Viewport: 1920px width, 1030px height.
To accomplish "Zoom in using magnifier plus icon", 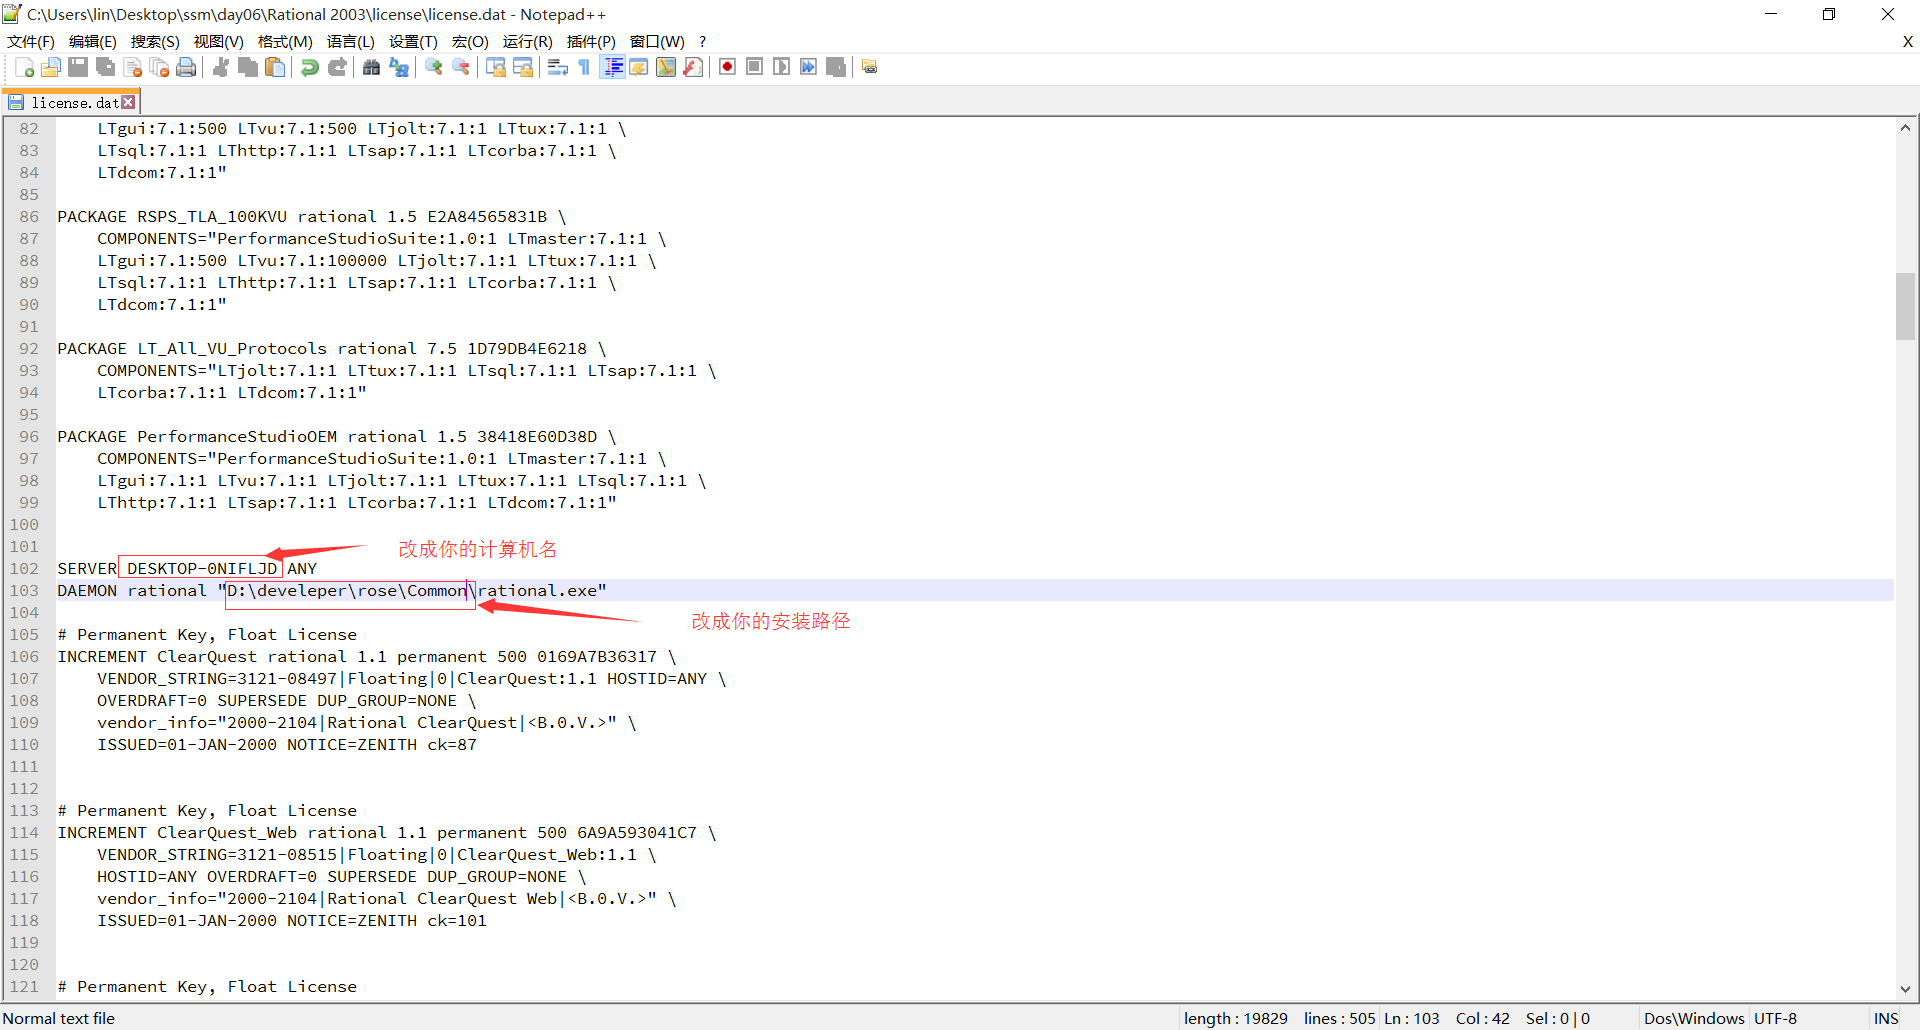I will click(x=434, y=67).
